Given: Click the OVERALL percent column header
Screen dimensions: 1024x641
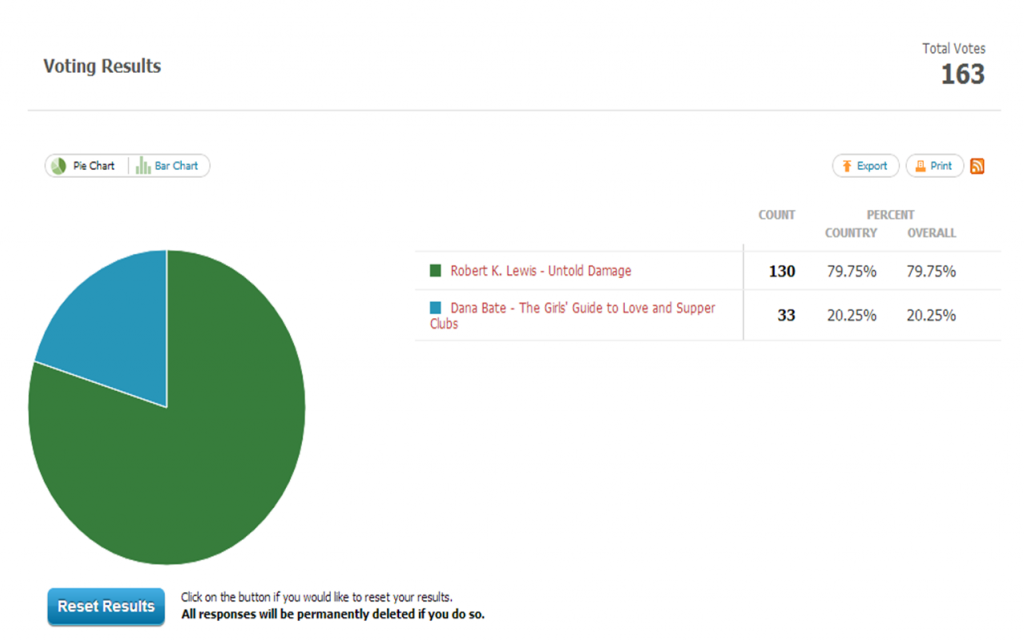Looking at the screenshot, I should coord(931,233).
